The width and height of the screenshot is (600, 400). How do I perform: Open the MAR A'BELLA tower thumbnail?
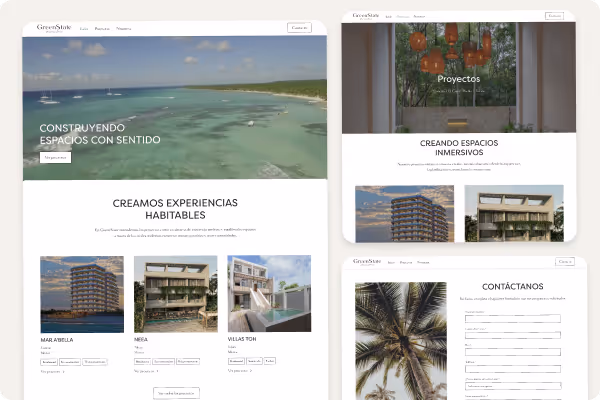click(x=82, y=294)
